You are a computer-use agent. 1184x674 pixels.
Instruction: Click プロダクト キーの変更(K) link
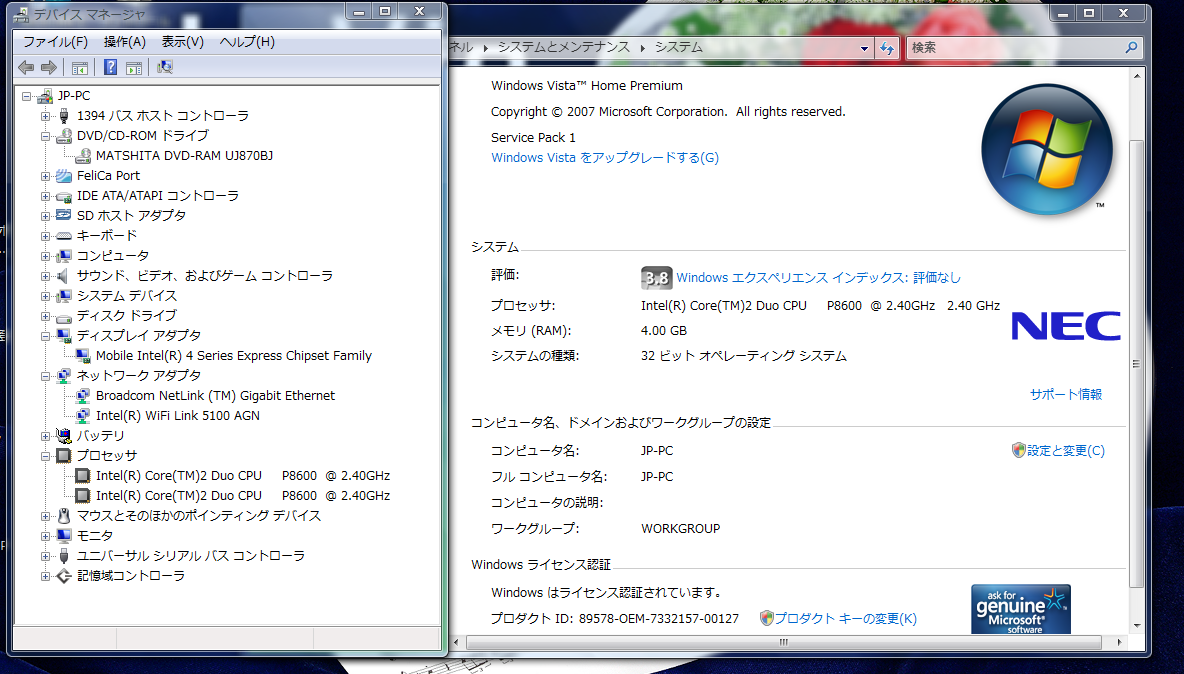click(845, 619)
